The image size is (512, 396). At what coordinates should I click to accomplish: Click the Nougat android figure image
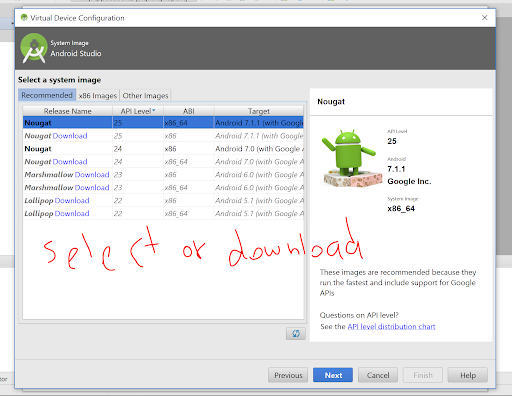352,158
